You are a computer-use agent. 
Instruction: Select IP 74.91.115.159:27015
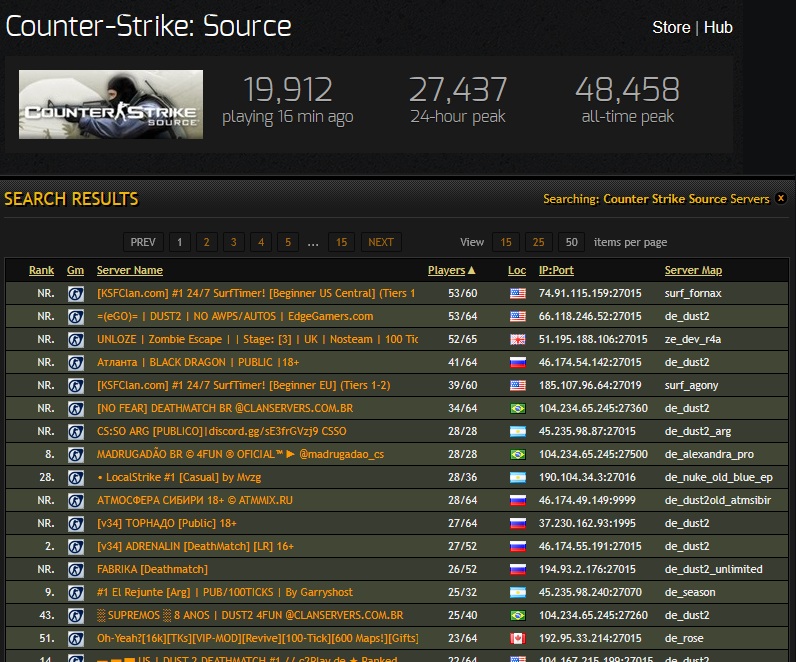[x=590, y=293]
